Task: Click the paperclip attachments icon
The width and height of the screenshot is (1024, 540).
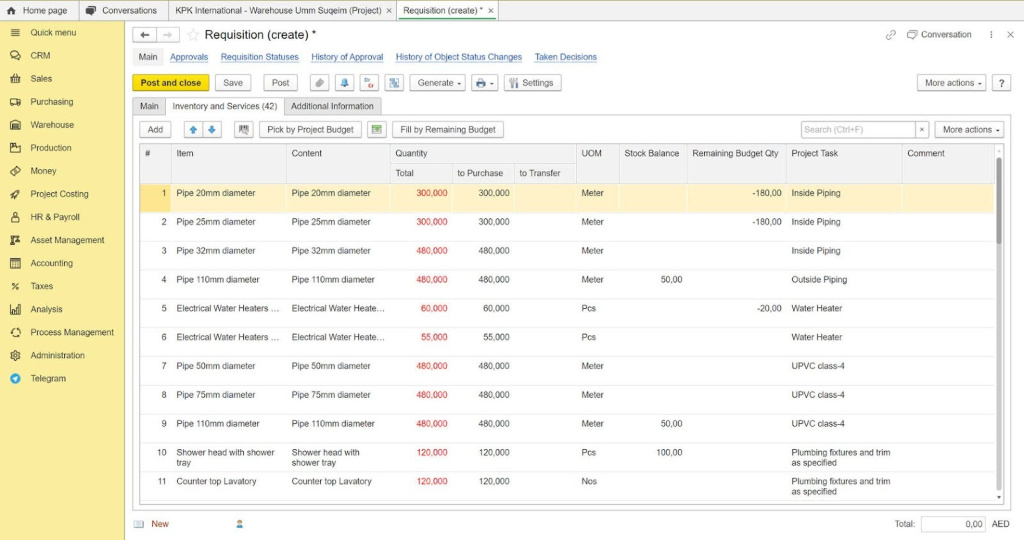Action: (x=319, y=83)
